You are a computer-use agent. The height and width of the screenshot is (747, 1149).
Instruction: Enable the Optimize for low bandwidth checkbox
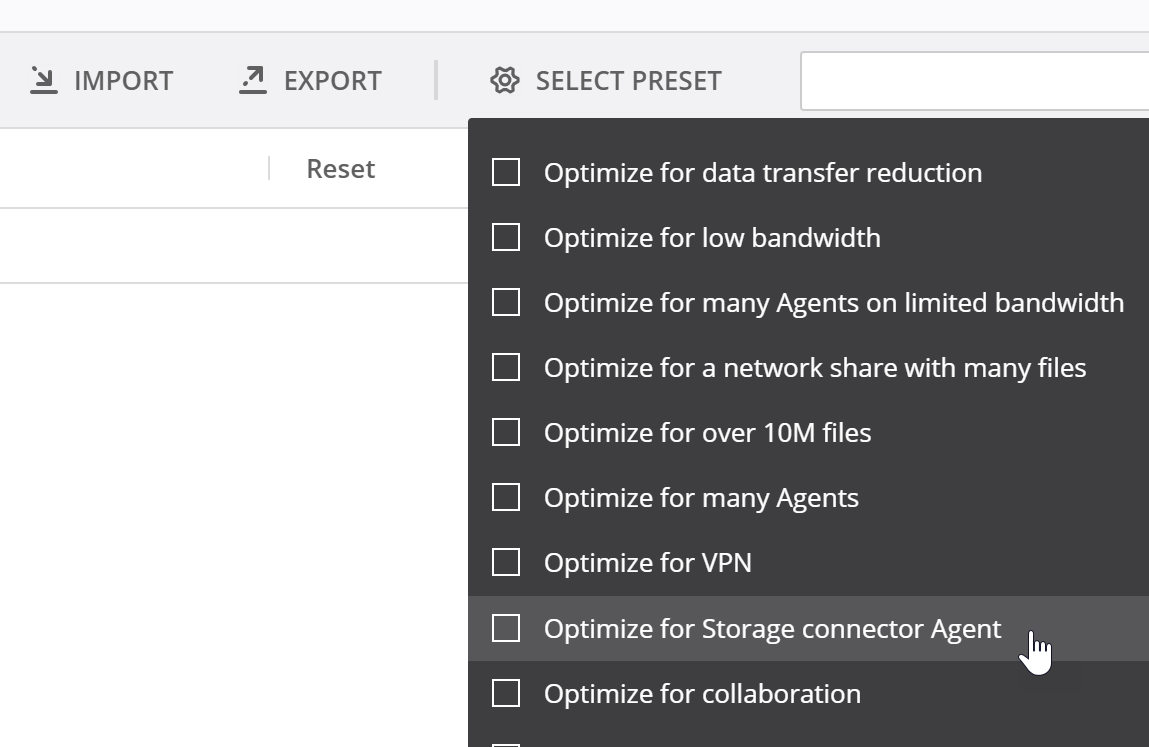tap(506, 237)
